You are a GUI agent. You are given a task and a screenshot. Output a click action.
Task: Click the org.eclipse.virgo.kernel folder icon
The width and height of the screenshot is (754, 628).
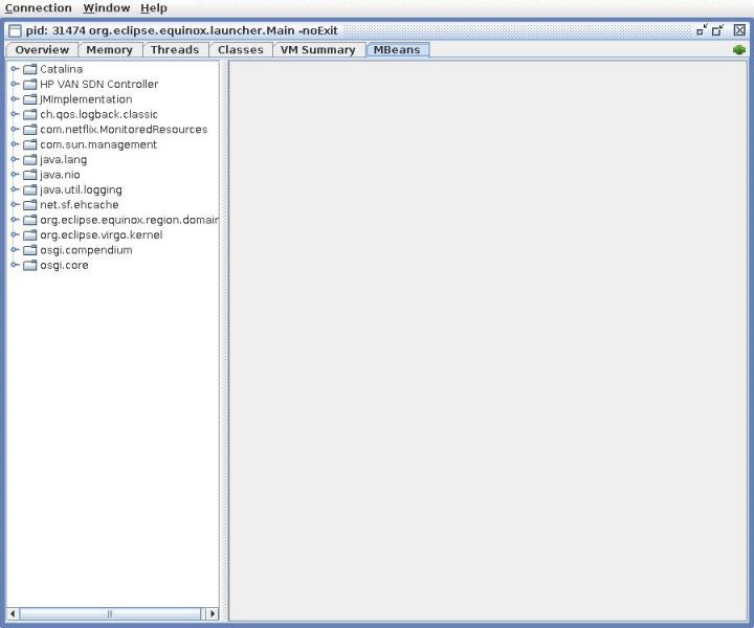(30, 235)
